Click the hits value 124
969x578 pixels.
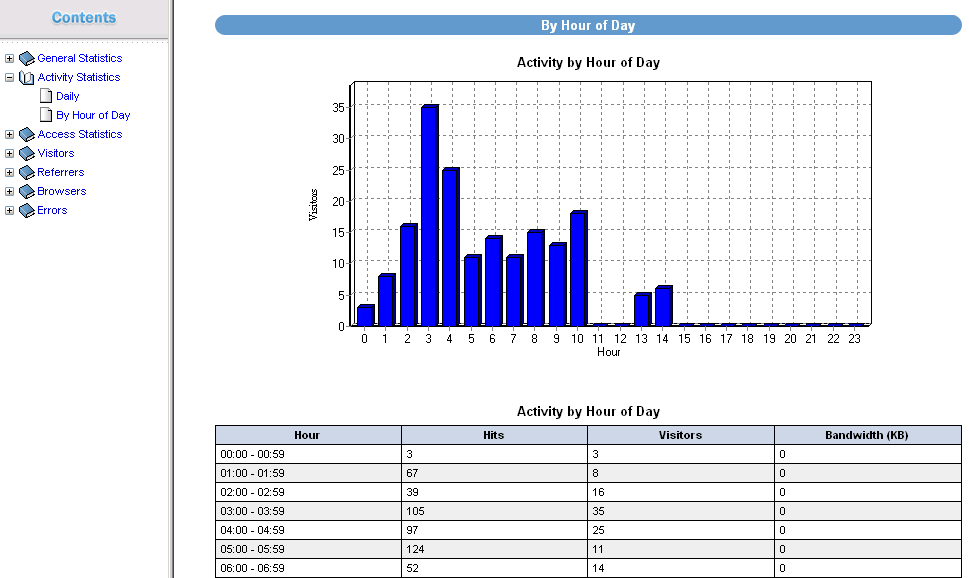tap(415, 550)
